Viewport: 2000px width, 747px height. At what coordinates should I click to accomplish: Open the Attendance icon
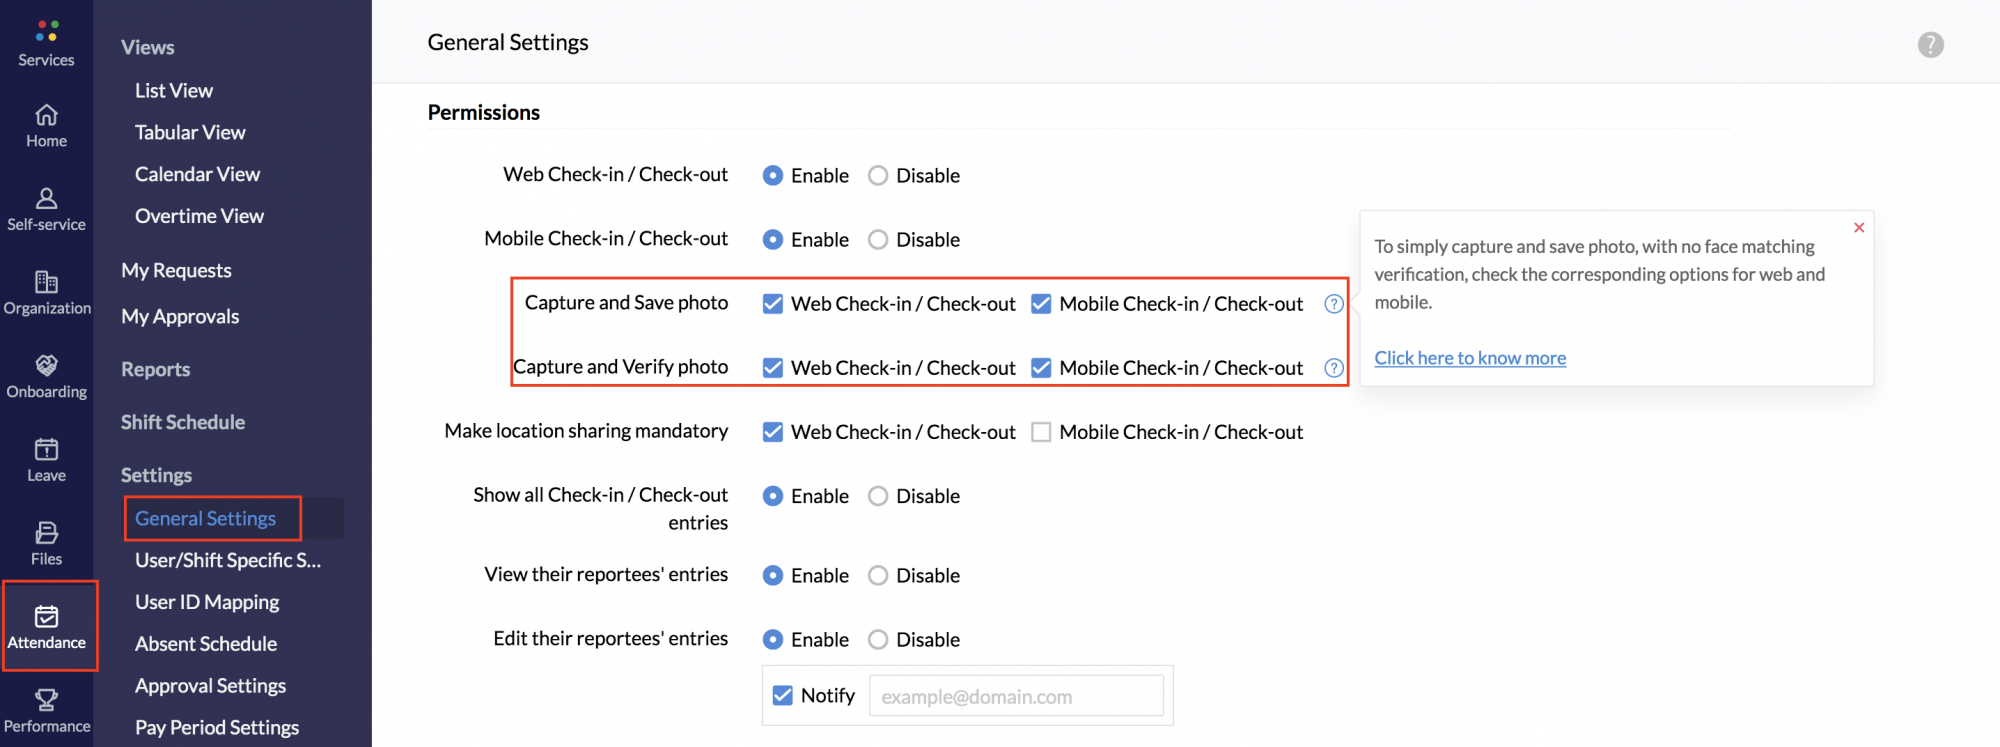pos(46,616)
